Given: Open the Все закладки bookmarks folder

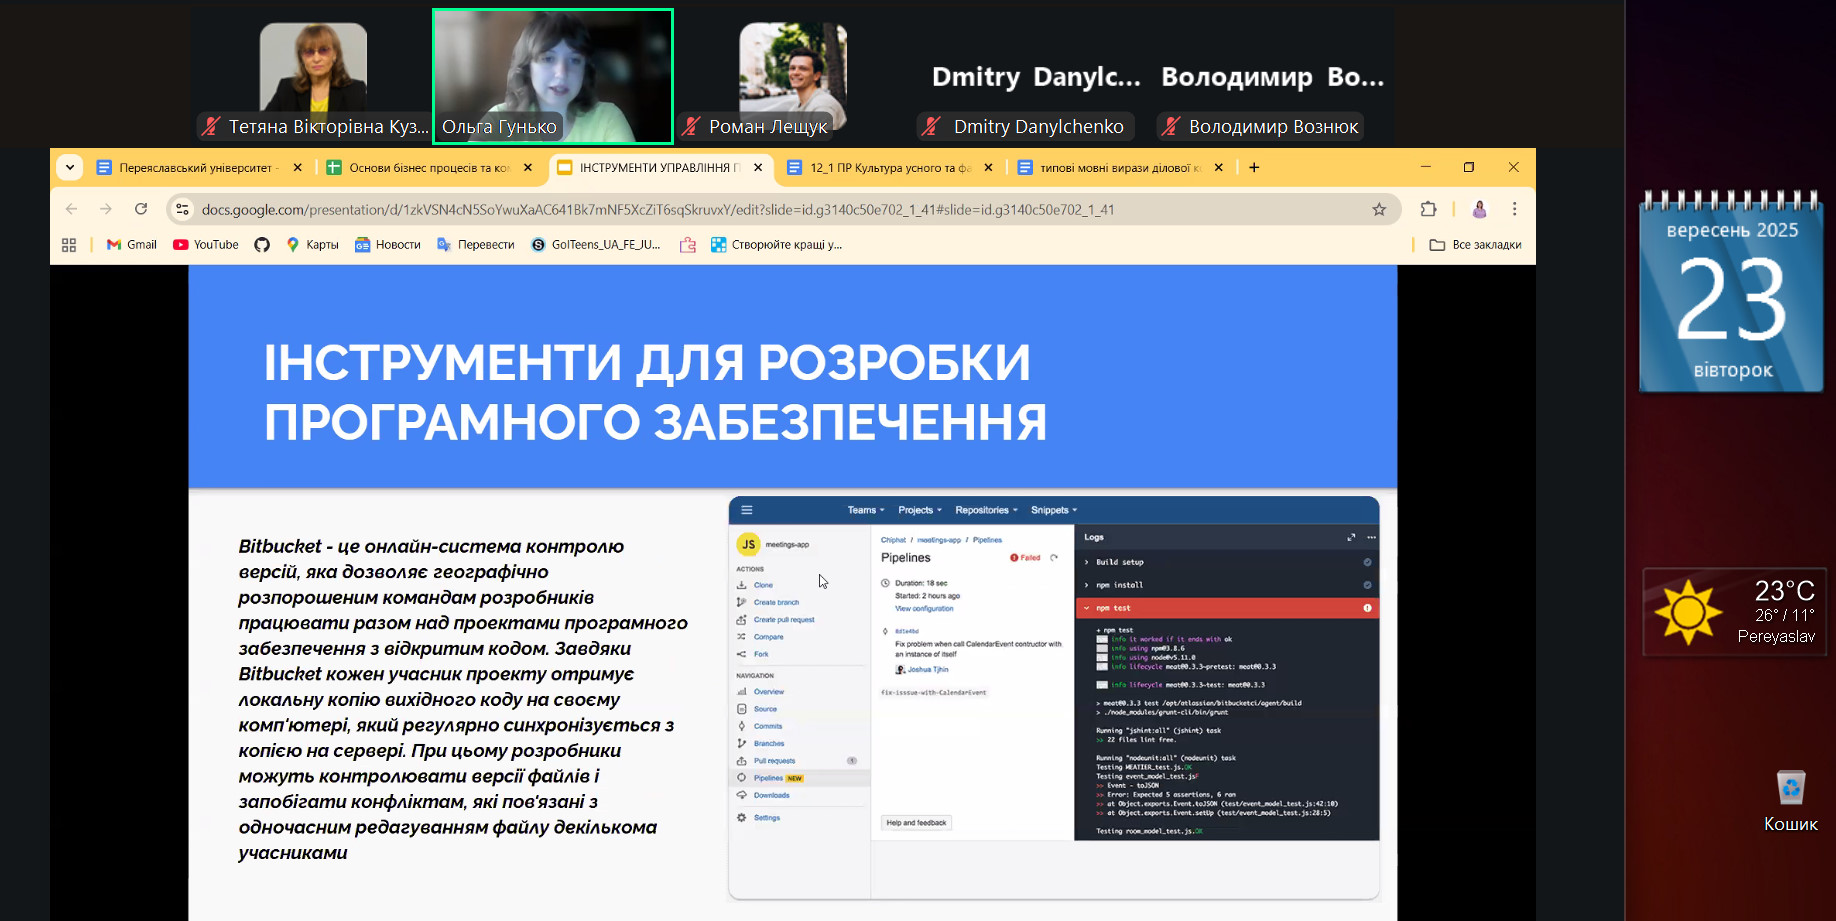Looking at the screenshot, I should pos(1475,245).
